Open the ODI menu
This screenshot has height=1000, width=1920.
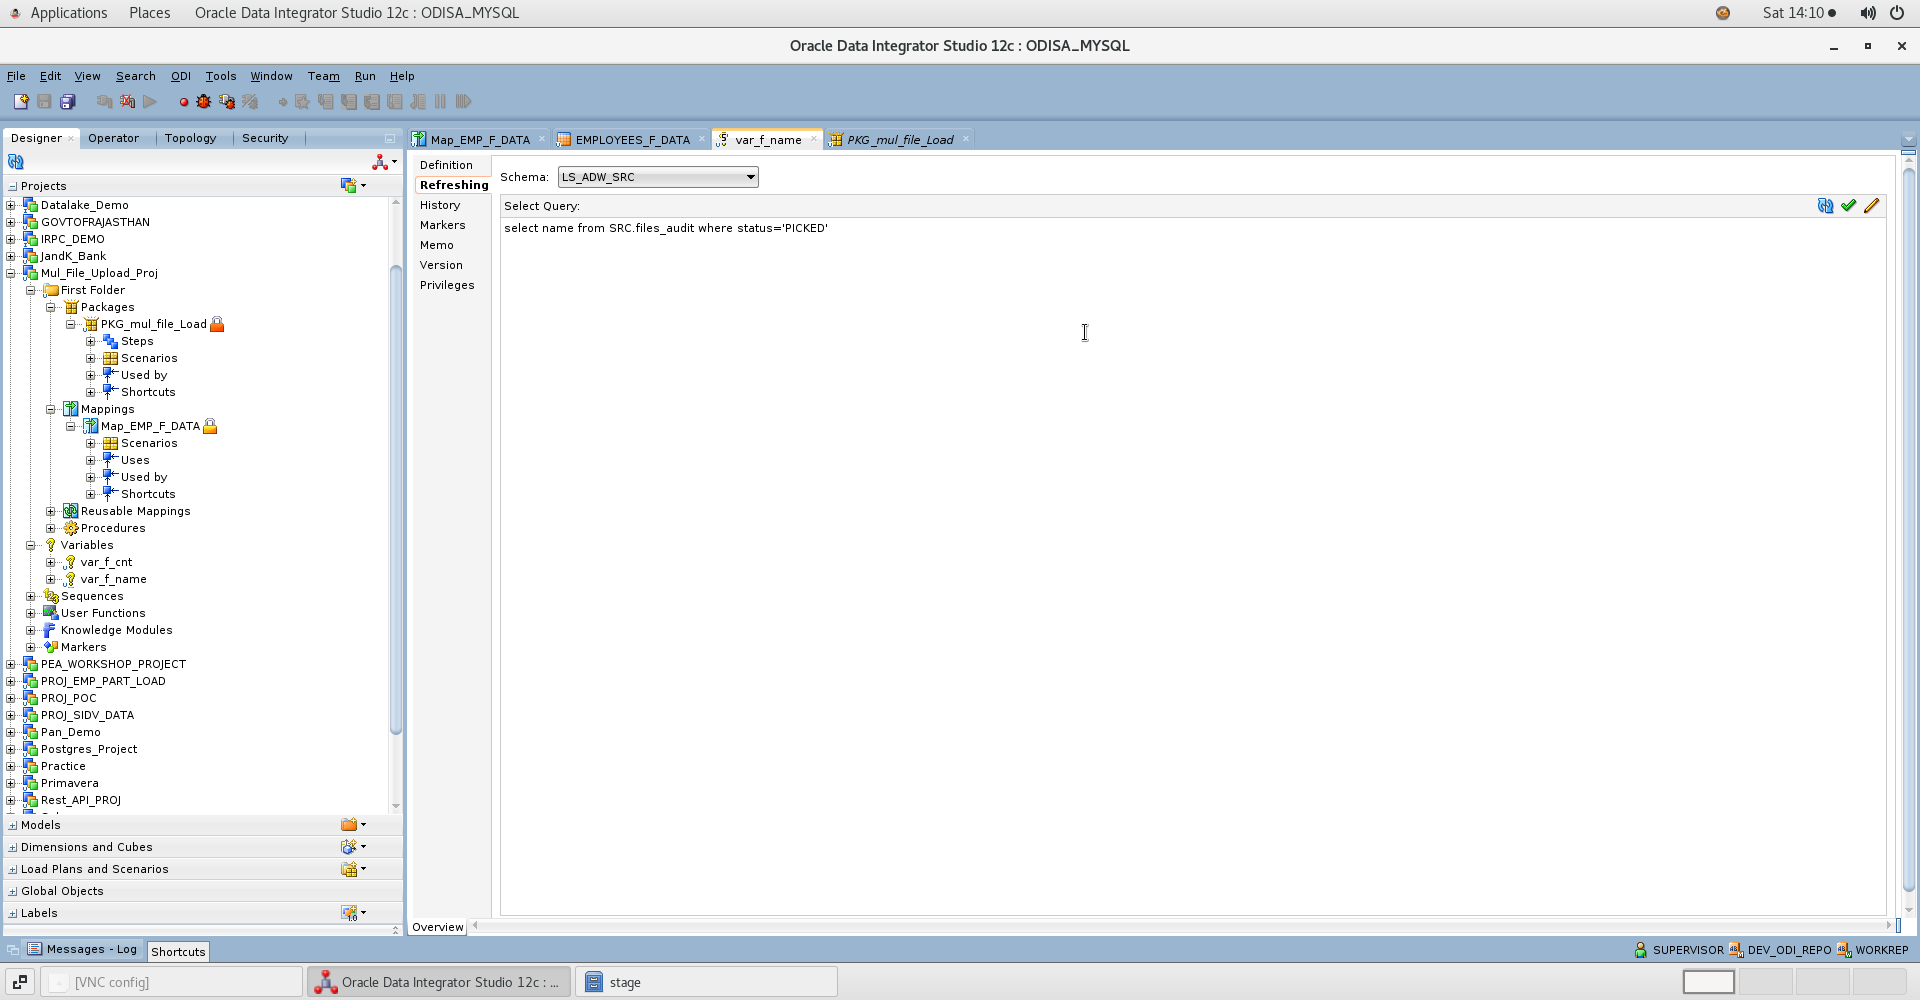tap(181, 76)
